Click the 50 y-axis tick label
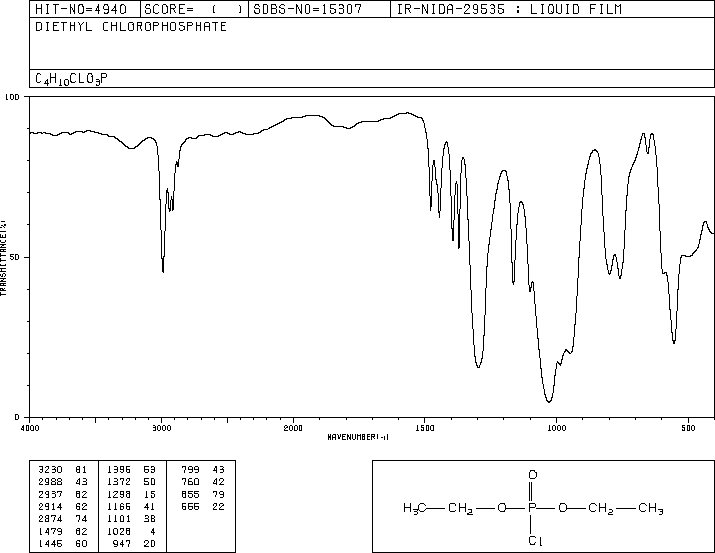Viewport: 715px width, 553px height. (15, 257)
